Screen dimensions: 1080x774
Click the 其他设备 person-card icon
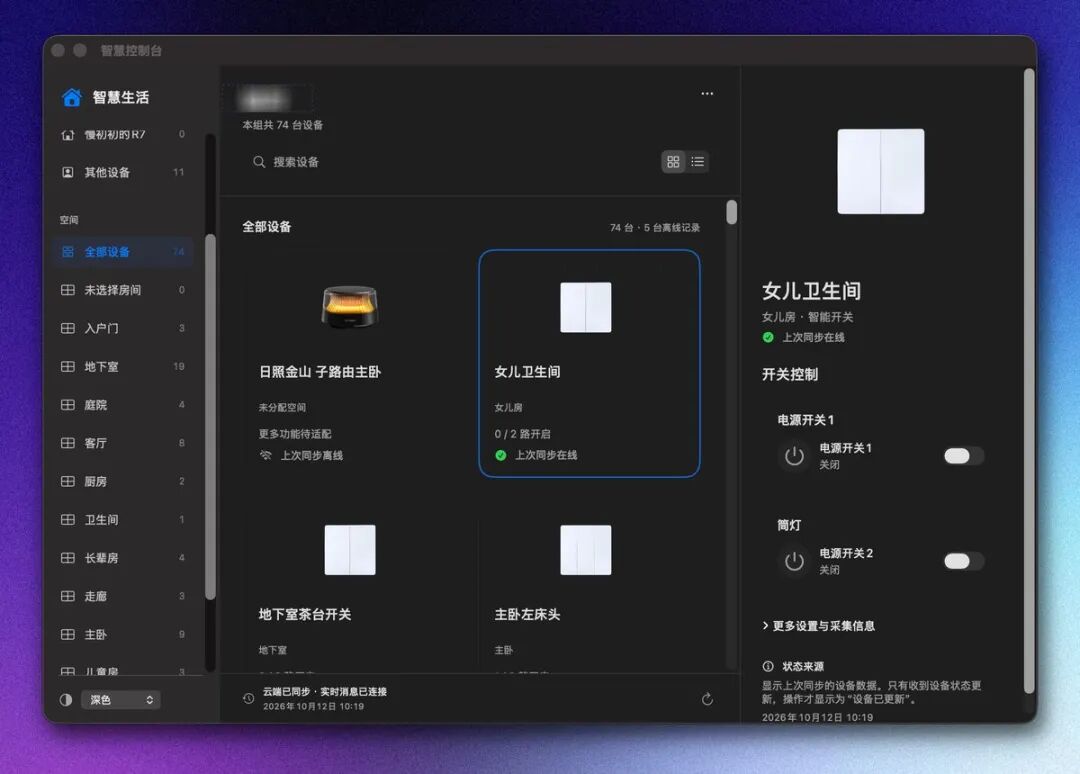68,172
